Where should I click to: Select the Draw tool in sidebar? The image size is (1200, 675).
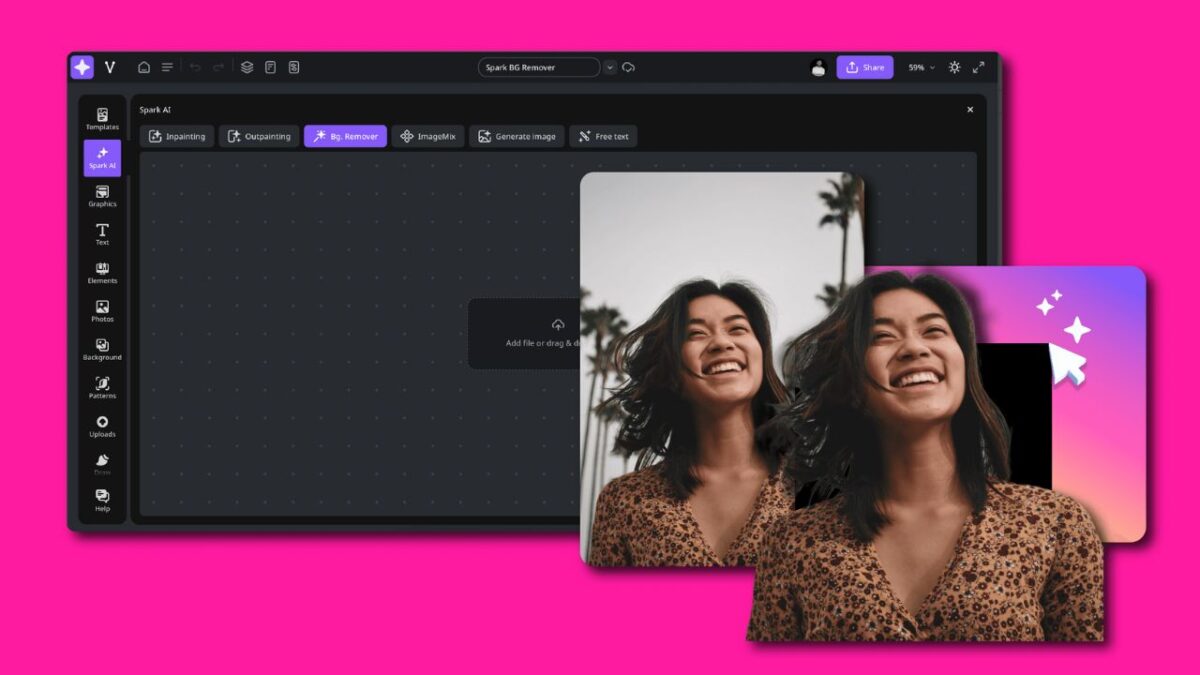click(x=102, y=464)
